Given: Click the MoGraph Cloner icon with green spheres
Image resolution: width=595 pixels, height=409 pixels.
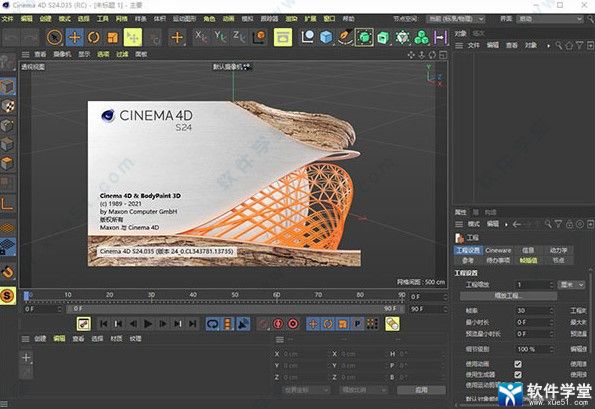Looking at the screenshot, I should point(421,37).
